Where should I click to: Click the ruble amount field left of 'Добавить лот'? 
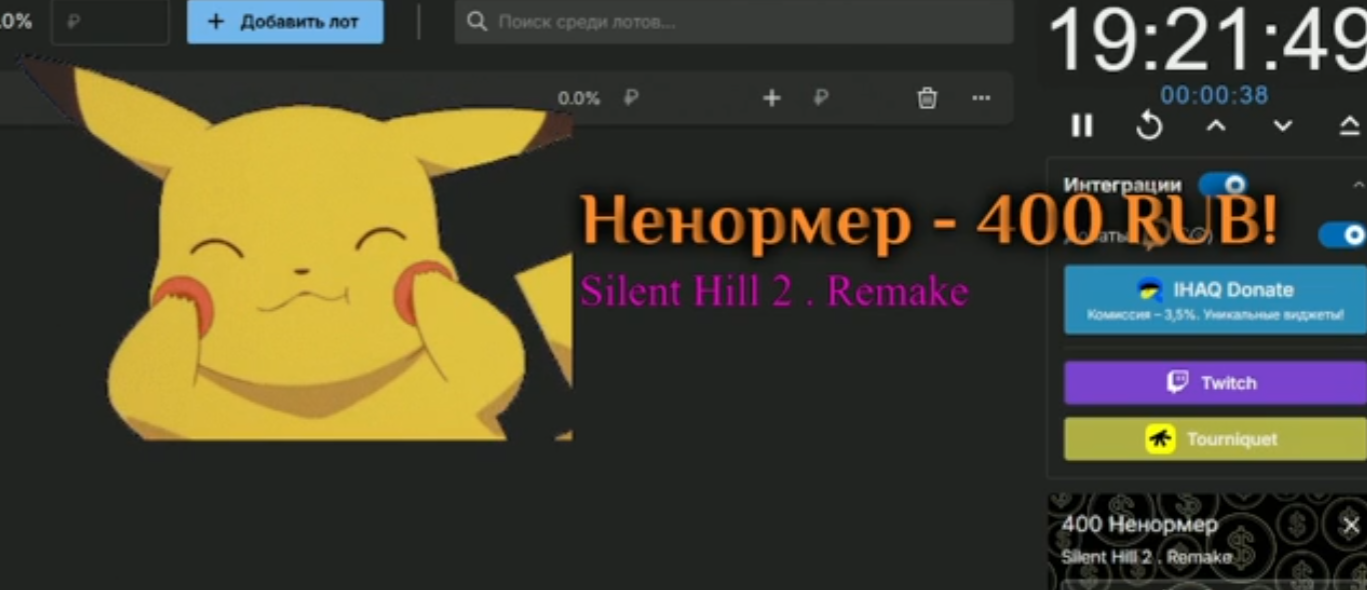tap(110, 22)
